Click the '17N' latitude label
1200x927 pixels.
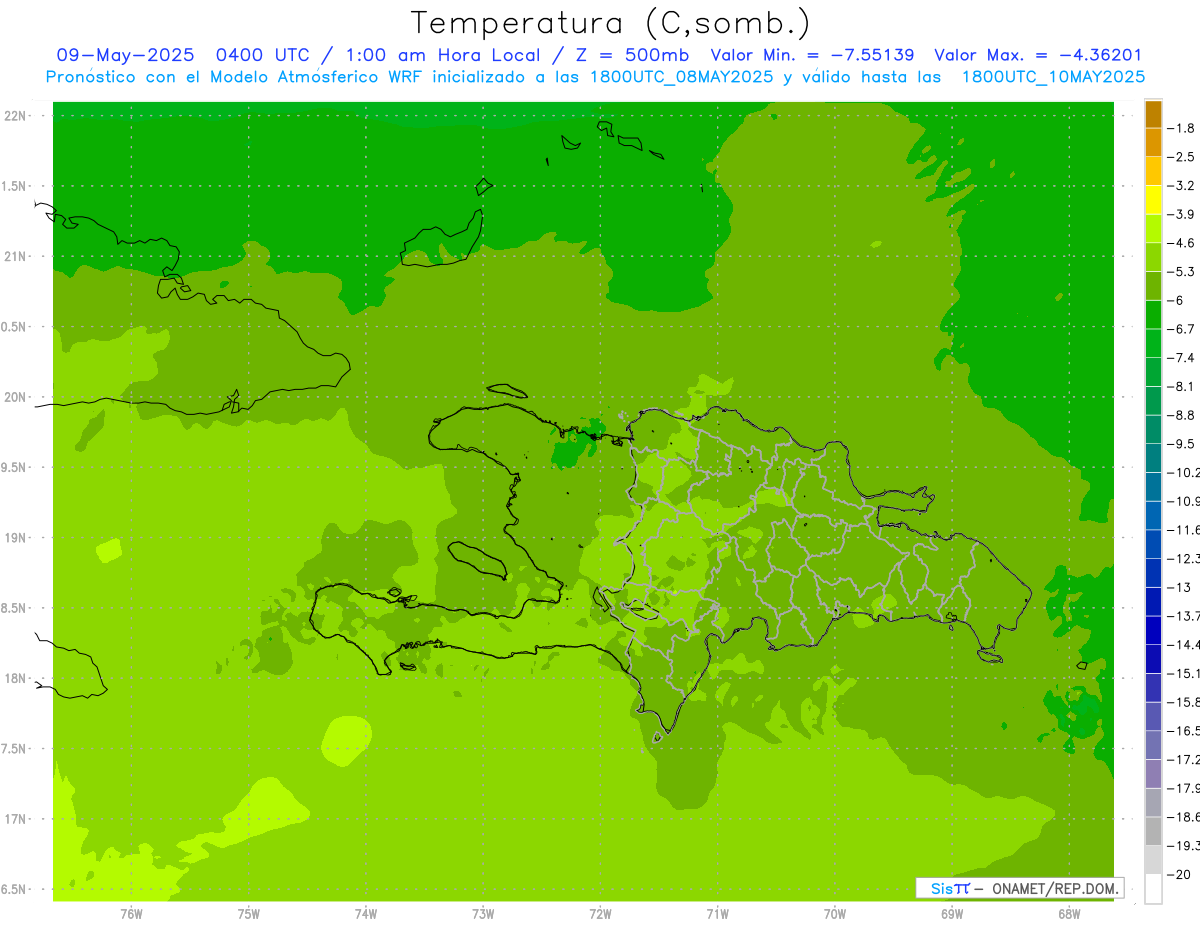tap(17, 820)
